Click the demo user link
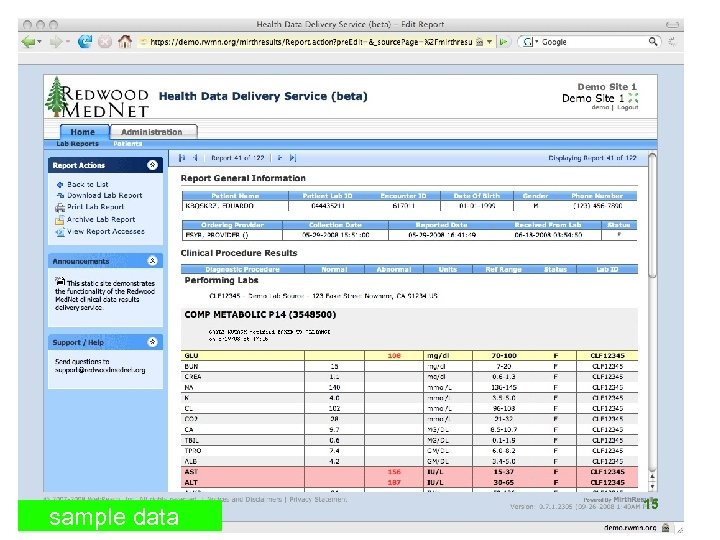Viewport: 720px width, 540px height. 600,107
